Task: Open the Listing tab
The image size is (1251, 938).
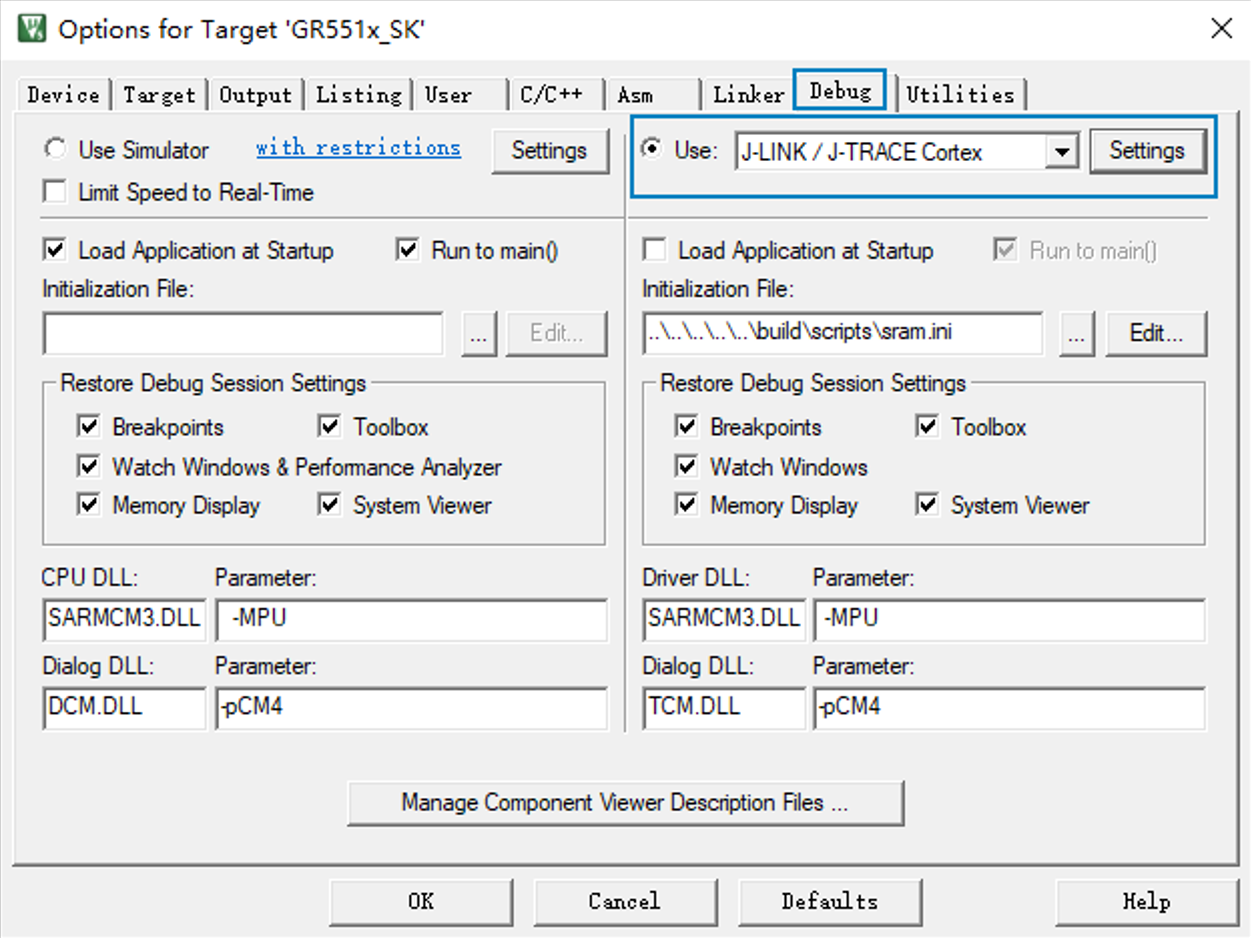Action: point(358,95)
